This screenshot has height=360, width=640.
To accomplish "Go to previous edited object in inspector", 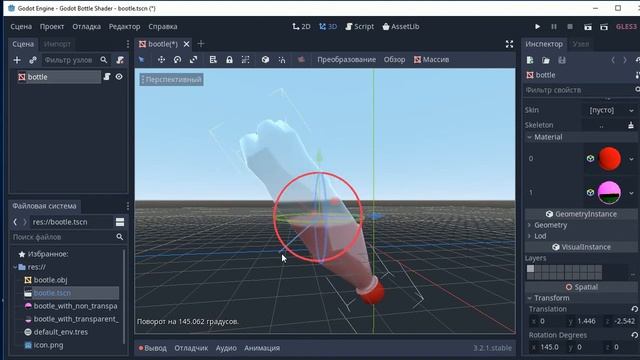I will pyautogui.click(x=613, y=60).
